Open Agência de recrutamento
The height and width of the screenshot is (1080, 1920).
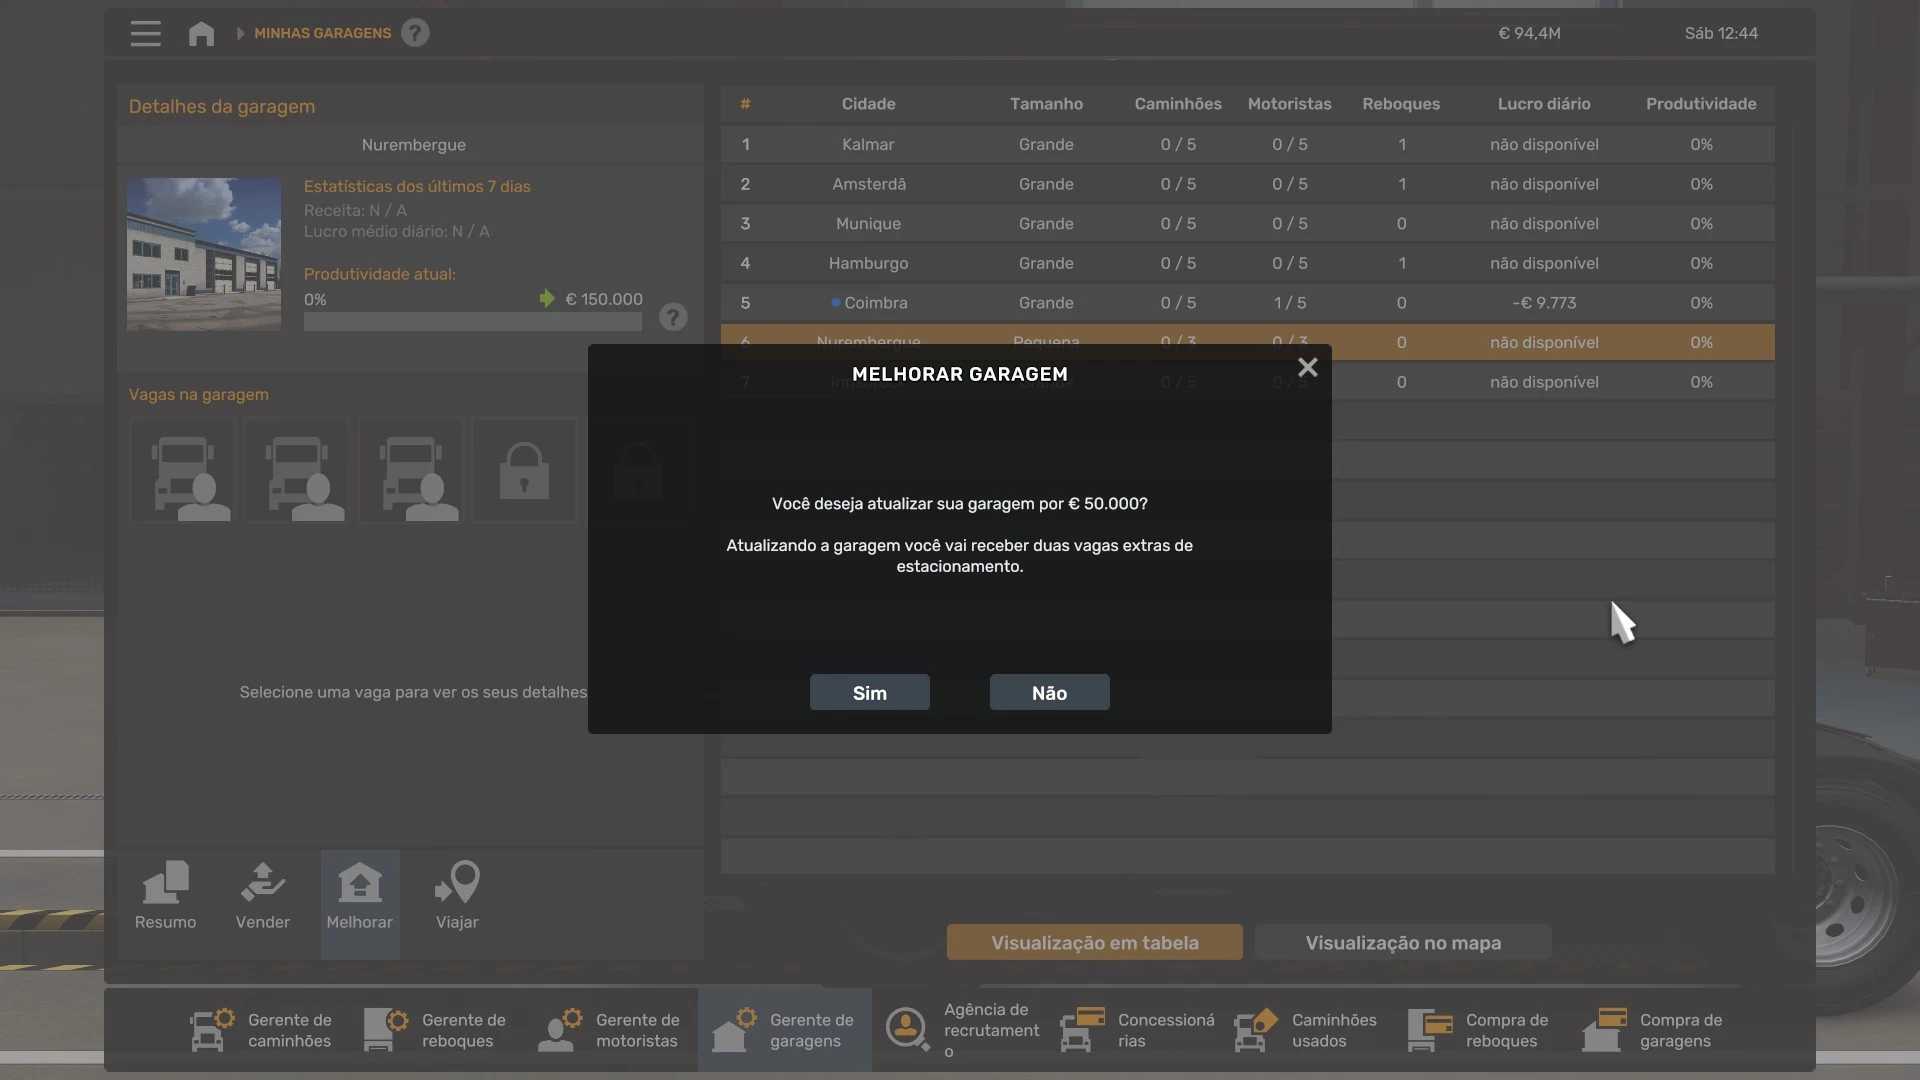click(x=962, y=1030)
